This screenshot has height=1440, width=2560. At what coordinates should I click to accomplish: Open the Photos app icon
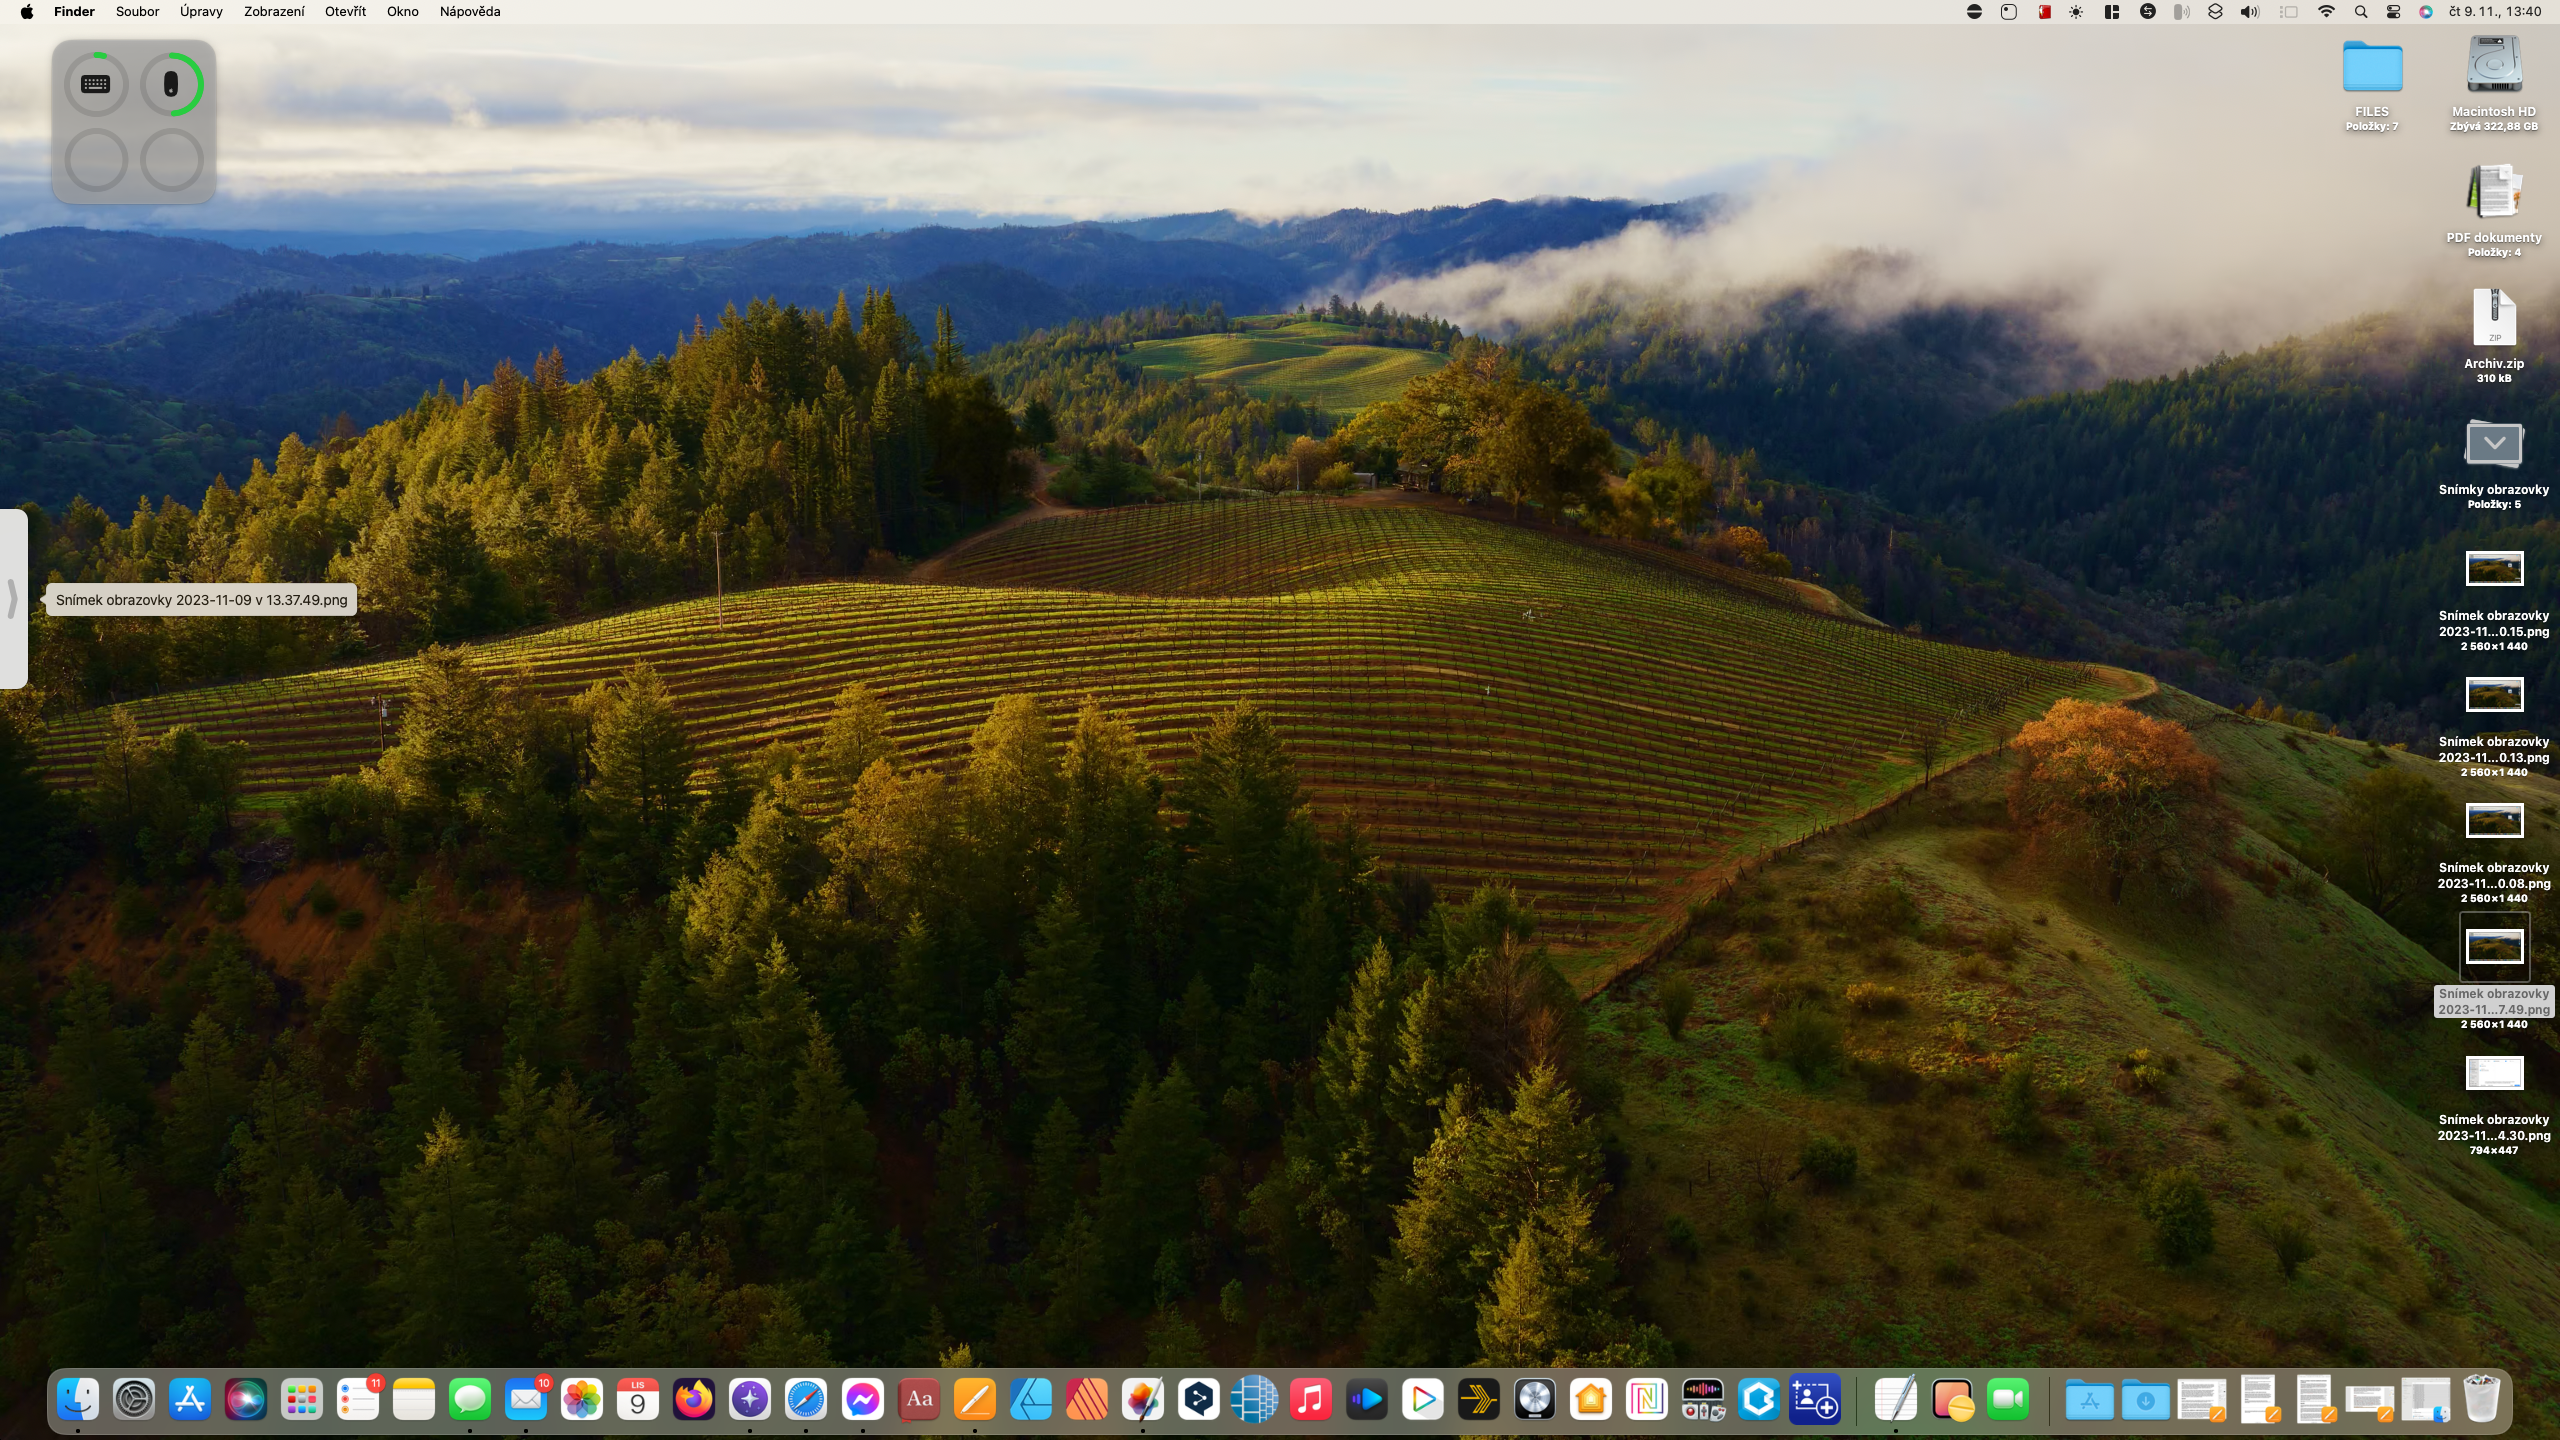[582, 1400]
